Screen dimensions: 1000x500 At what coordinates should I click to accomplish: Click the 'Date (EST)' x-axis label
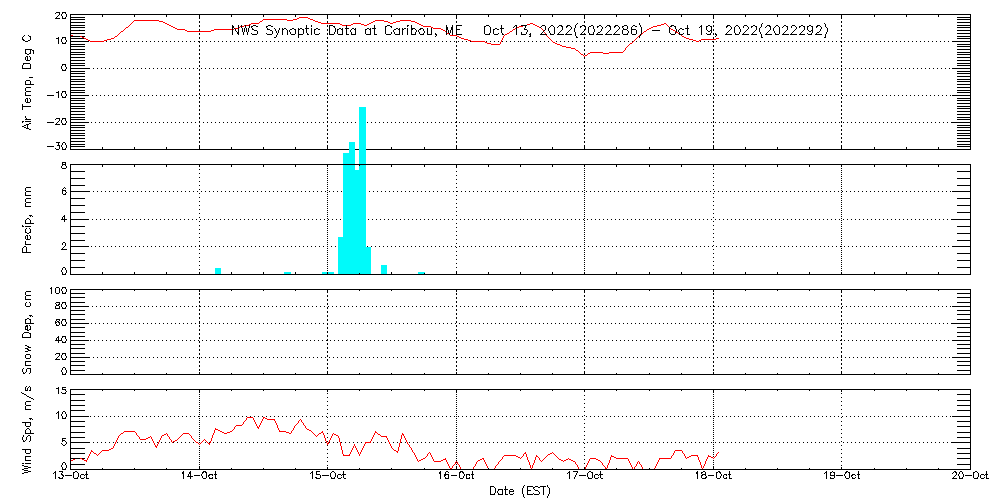[x=519, y=491]
